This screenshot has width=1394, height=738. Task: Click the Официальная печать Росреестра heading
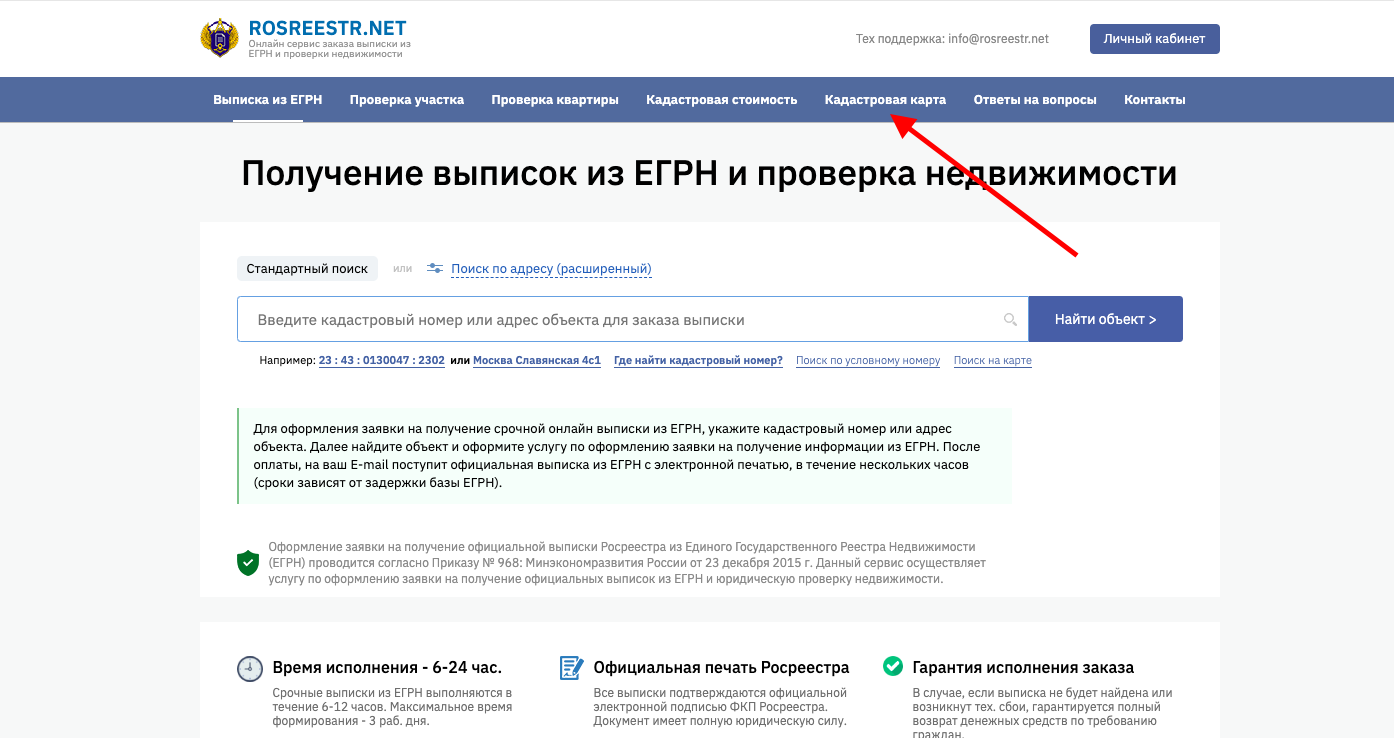(721, 667)
